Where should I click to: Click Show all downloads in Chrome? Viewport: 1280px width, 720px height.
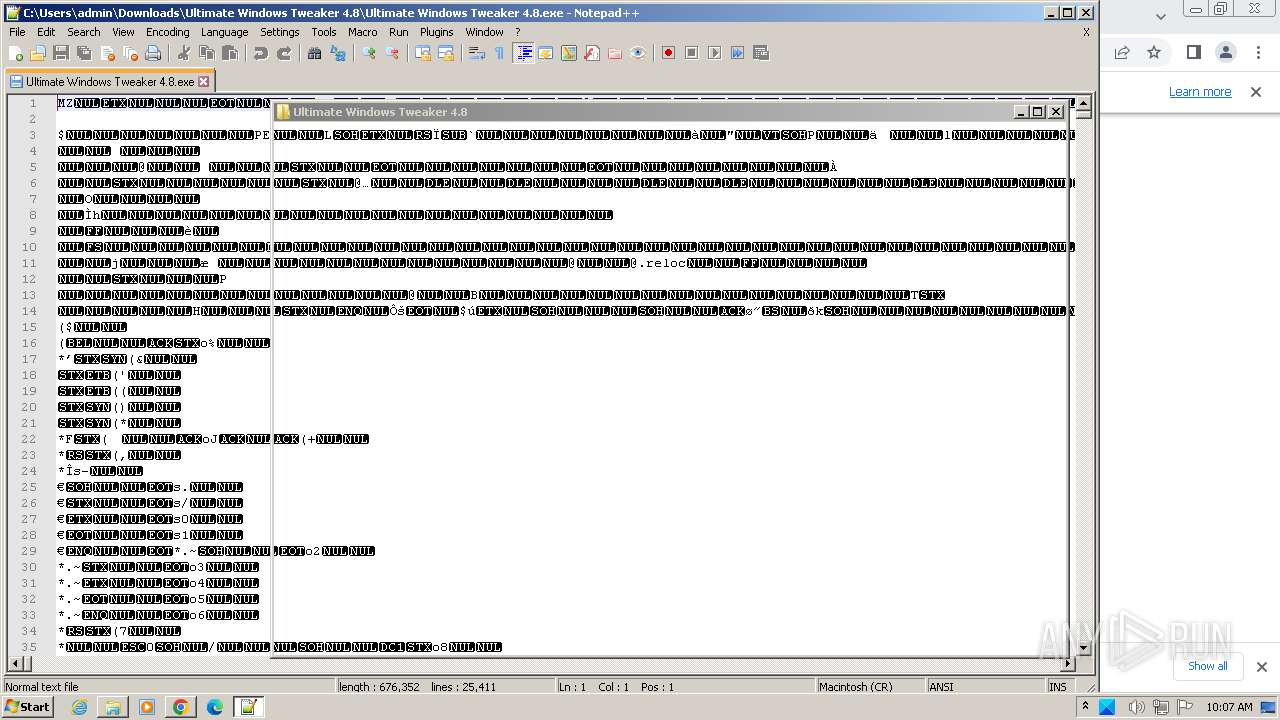[x=1207, y=666]
